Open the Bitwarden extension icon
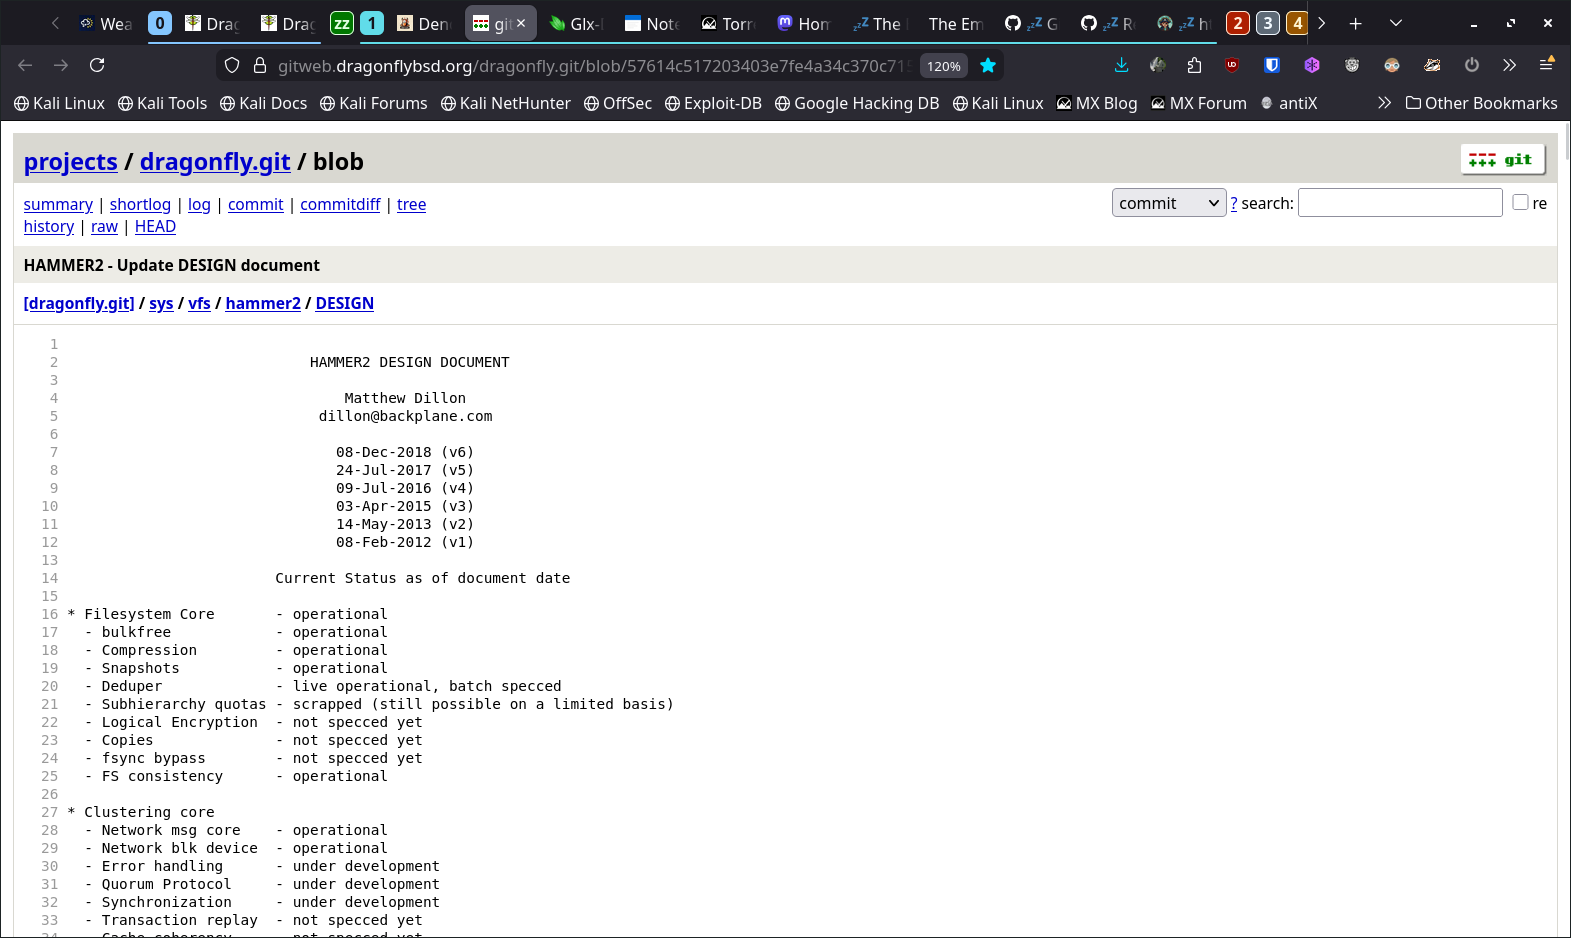Screen dimensions: 1571x938 tap(1272, 65)
